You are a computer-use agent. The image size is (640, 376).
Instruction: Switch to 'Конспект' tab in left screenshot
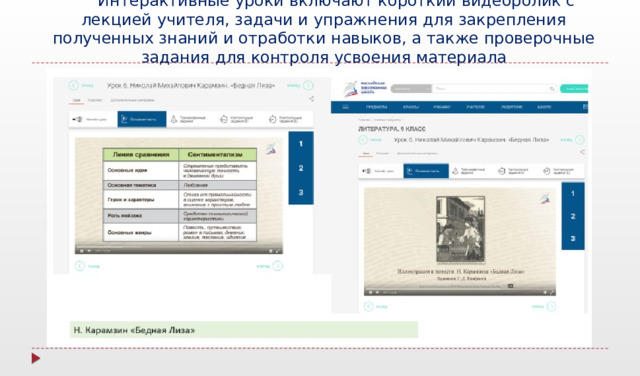pos(95,100)
